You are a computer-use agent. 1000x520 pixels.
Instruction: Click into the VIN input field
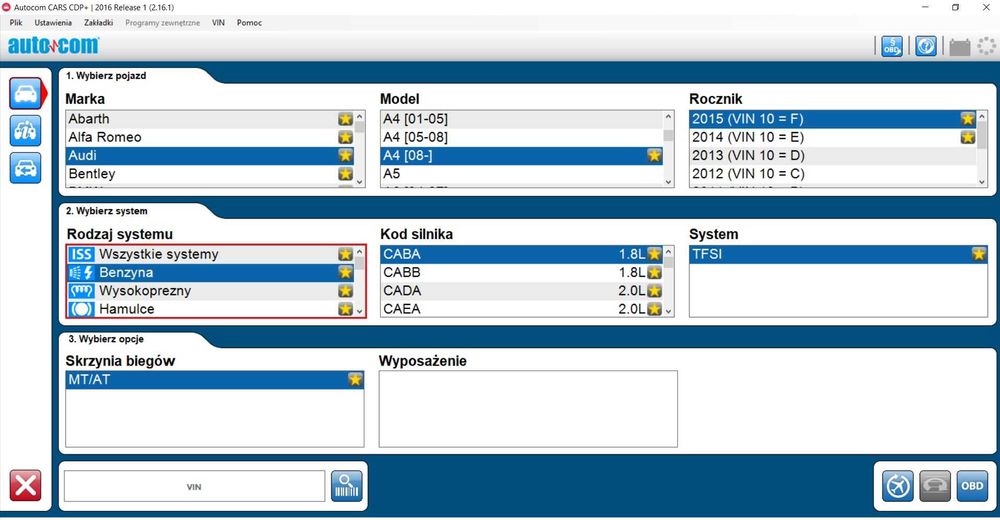point(195,486)
